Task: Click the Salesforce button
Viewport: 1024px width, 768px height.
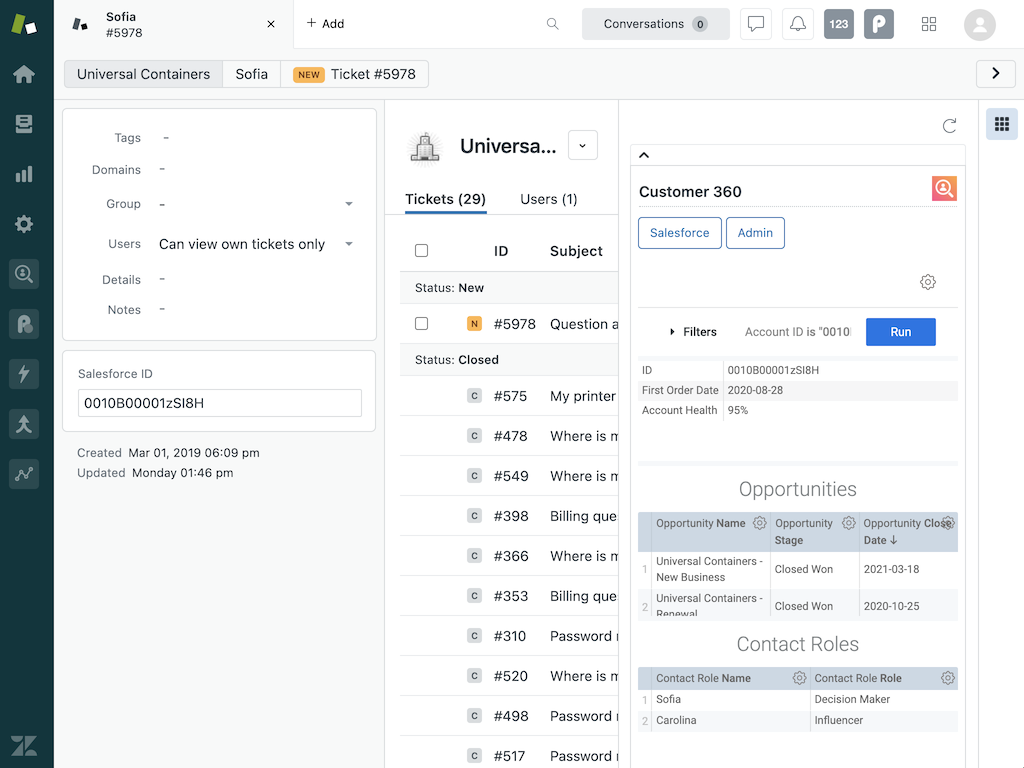Action: (679, 233)
